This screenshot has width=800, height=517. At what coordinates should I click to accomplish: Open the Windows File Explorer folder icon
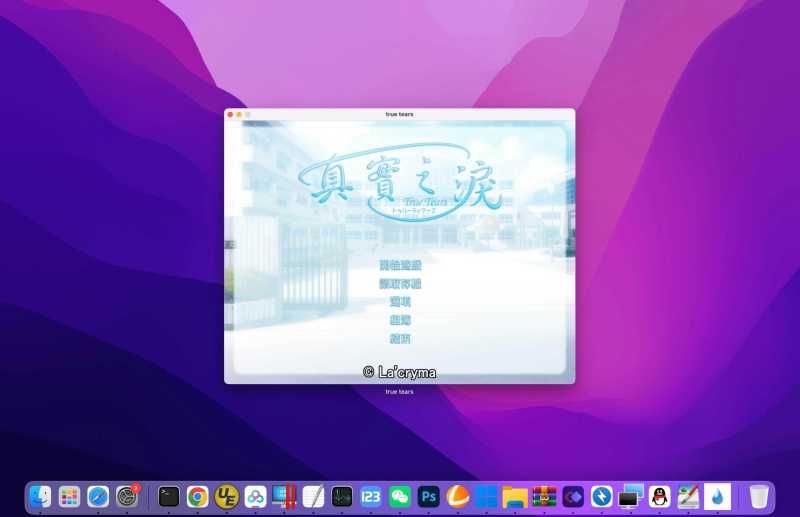[515, 497]
